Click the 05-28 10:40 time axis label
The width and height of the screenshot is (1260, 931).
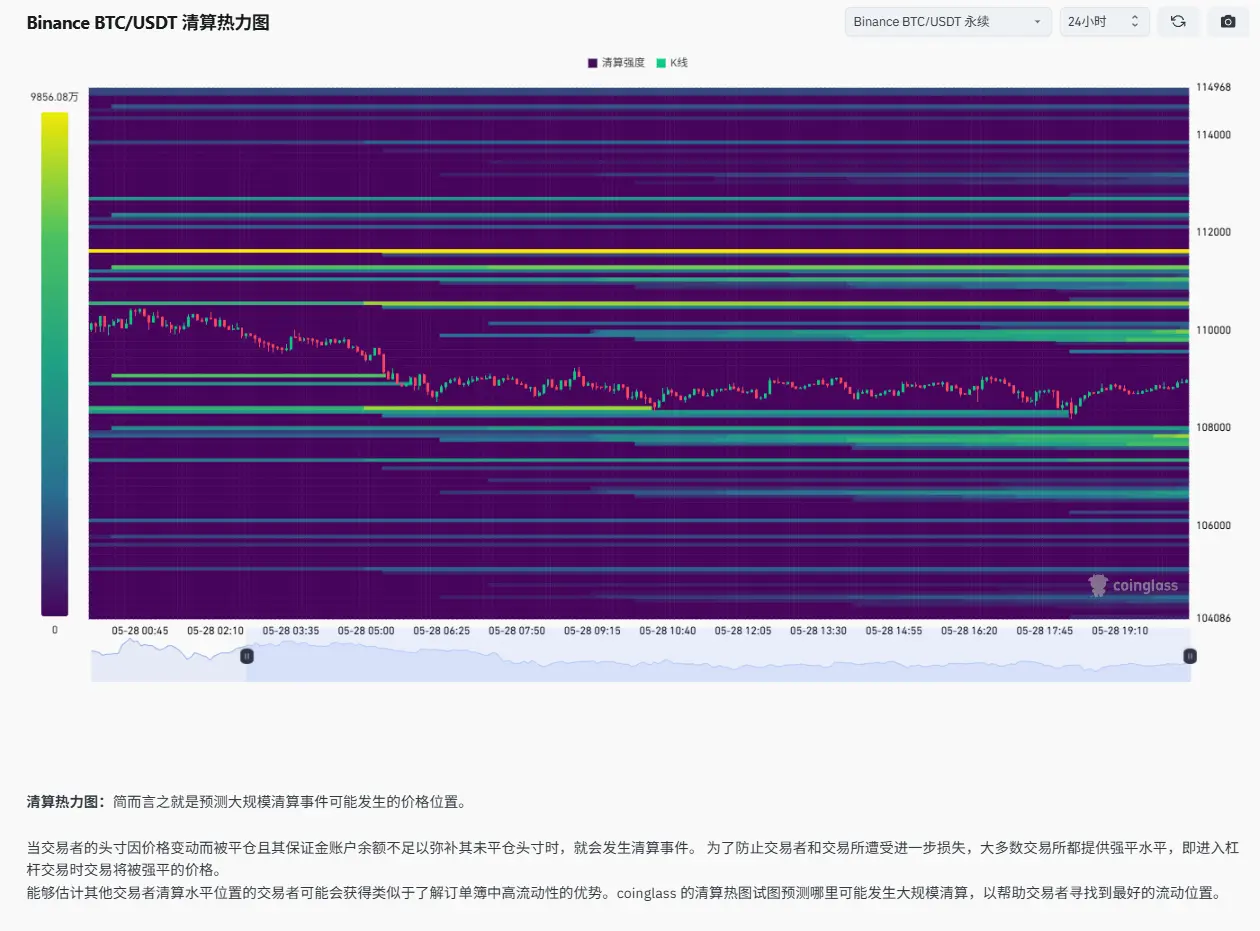(668, 631)
